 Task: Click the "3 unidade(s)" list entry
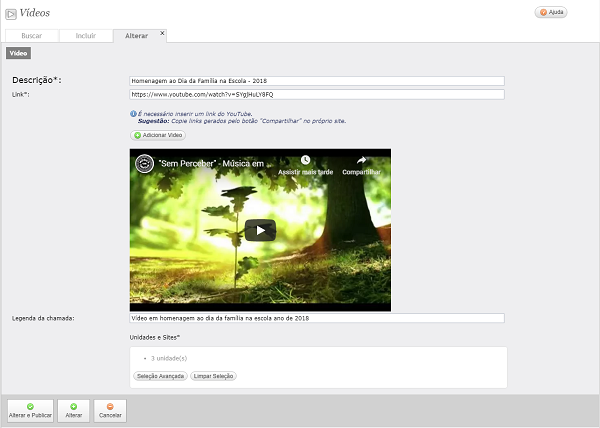point(169,358)
